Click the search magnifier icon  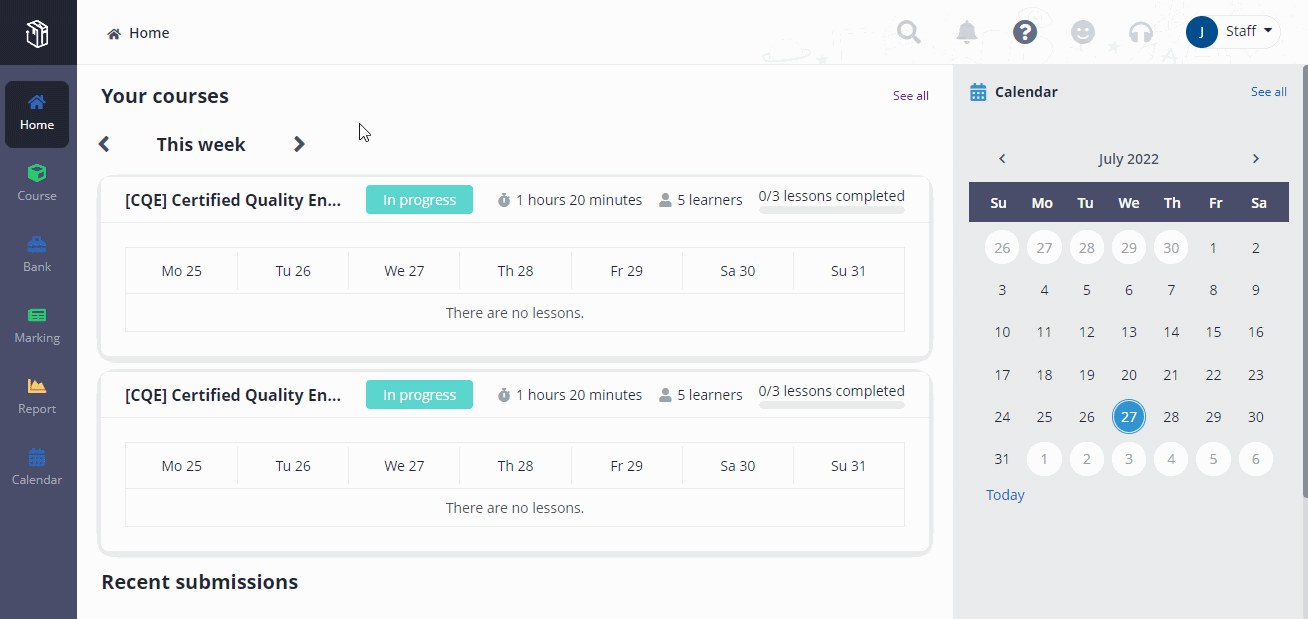908,32
